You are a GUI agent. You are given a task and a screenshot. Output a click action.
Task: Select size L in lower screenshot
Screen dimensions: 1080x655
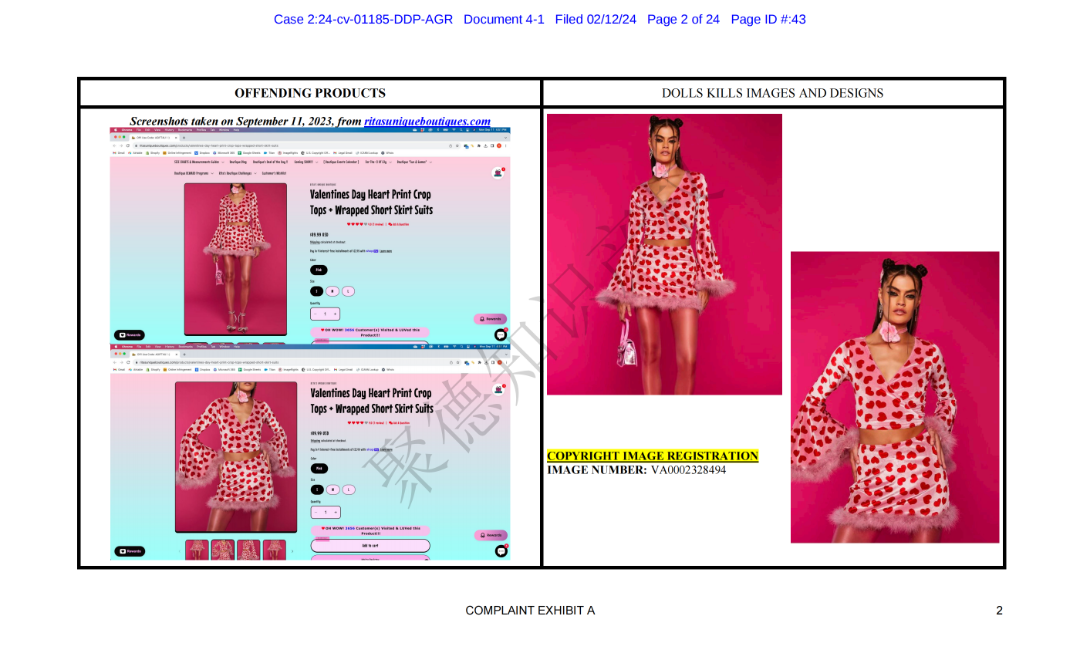(x=349, y=490)
